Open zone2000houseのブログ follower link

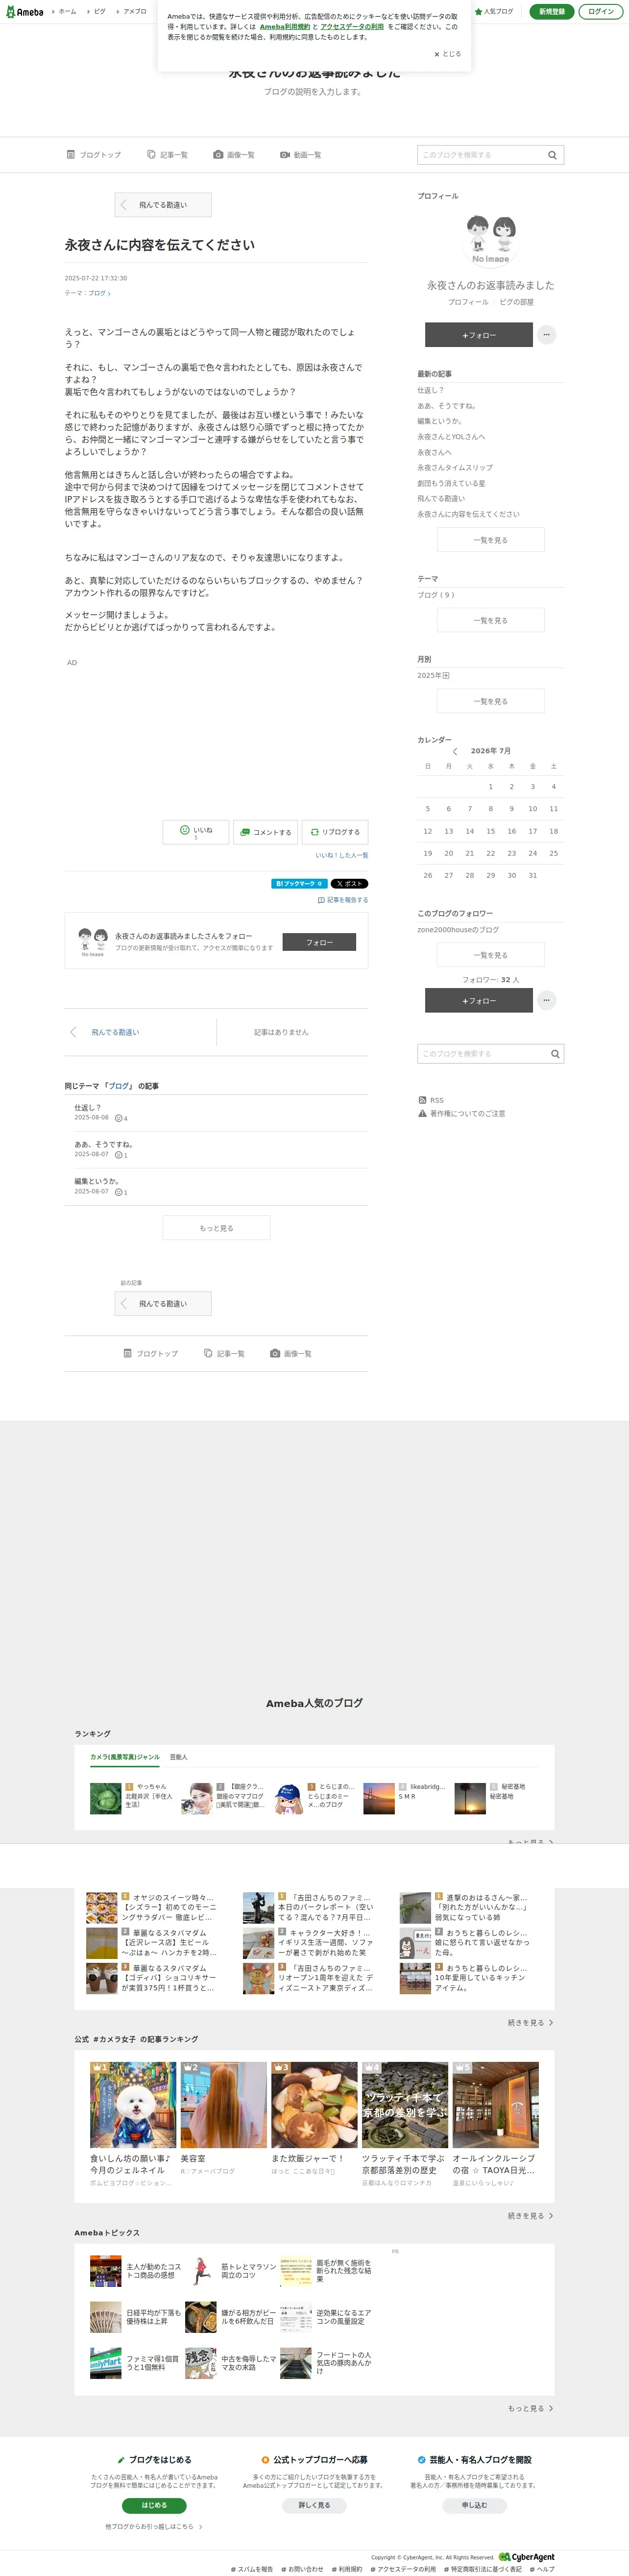tap(458, 930)
